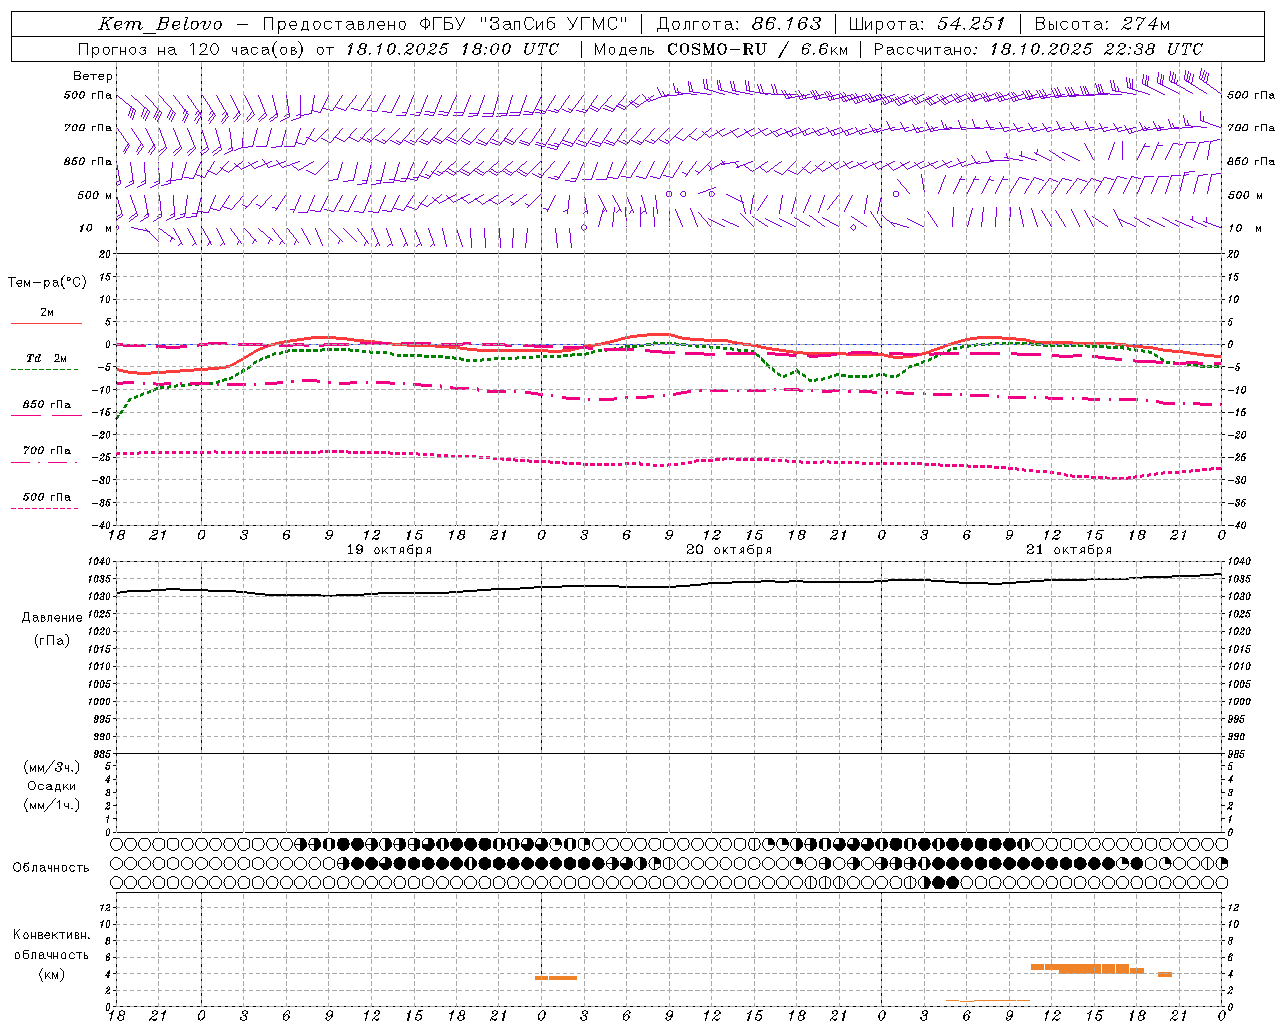The image size is (1280, 1024).
Task: Click the 1040 value on the left pressure axis
Action: 100,561
